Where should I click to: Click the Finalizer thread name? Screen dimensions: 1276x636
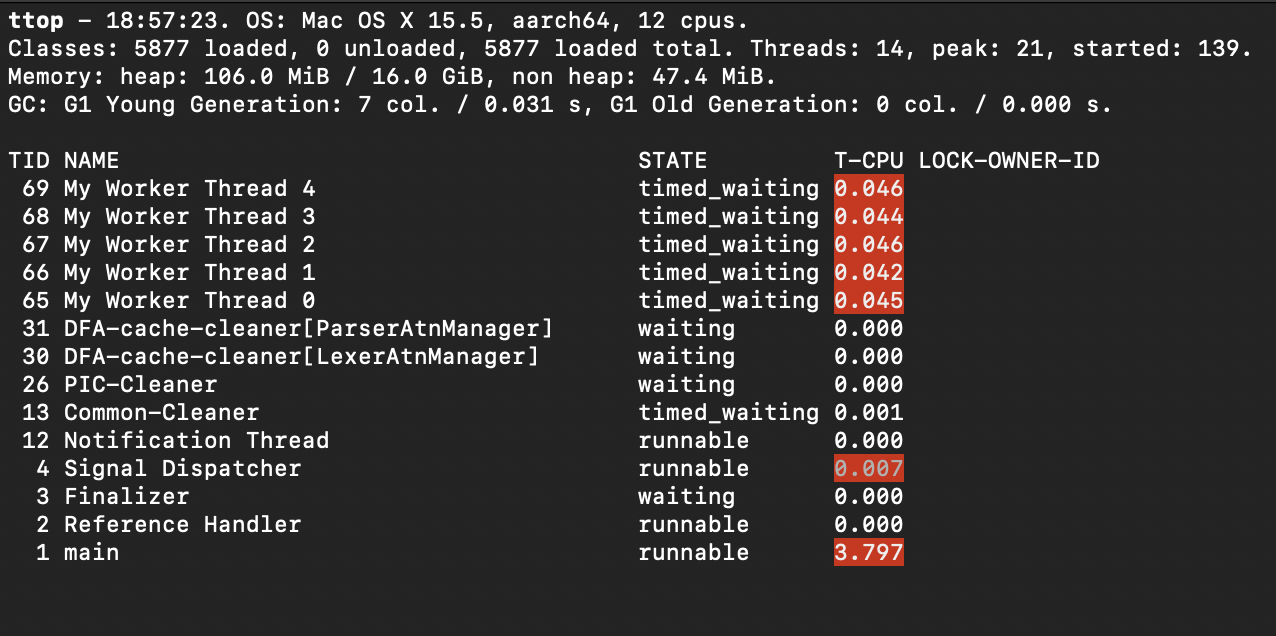126,497
